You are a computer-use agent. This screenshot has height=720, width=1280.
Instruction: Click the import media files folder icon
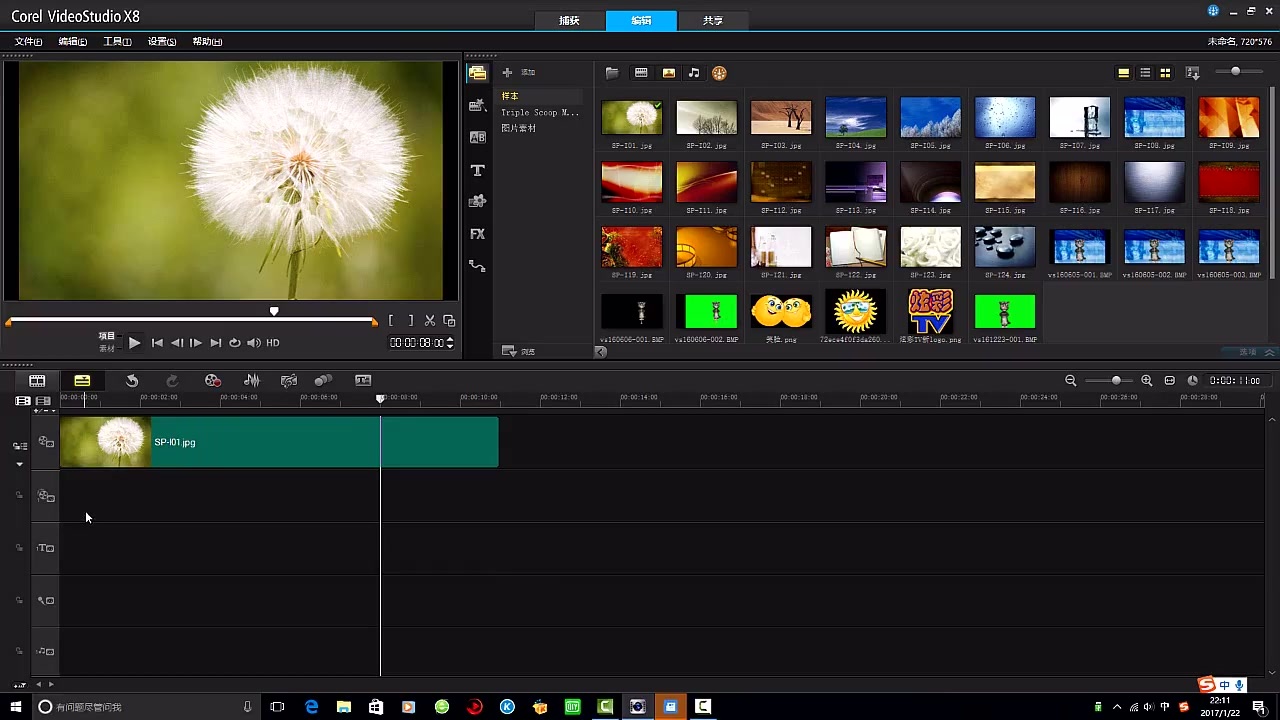[612, 73]
